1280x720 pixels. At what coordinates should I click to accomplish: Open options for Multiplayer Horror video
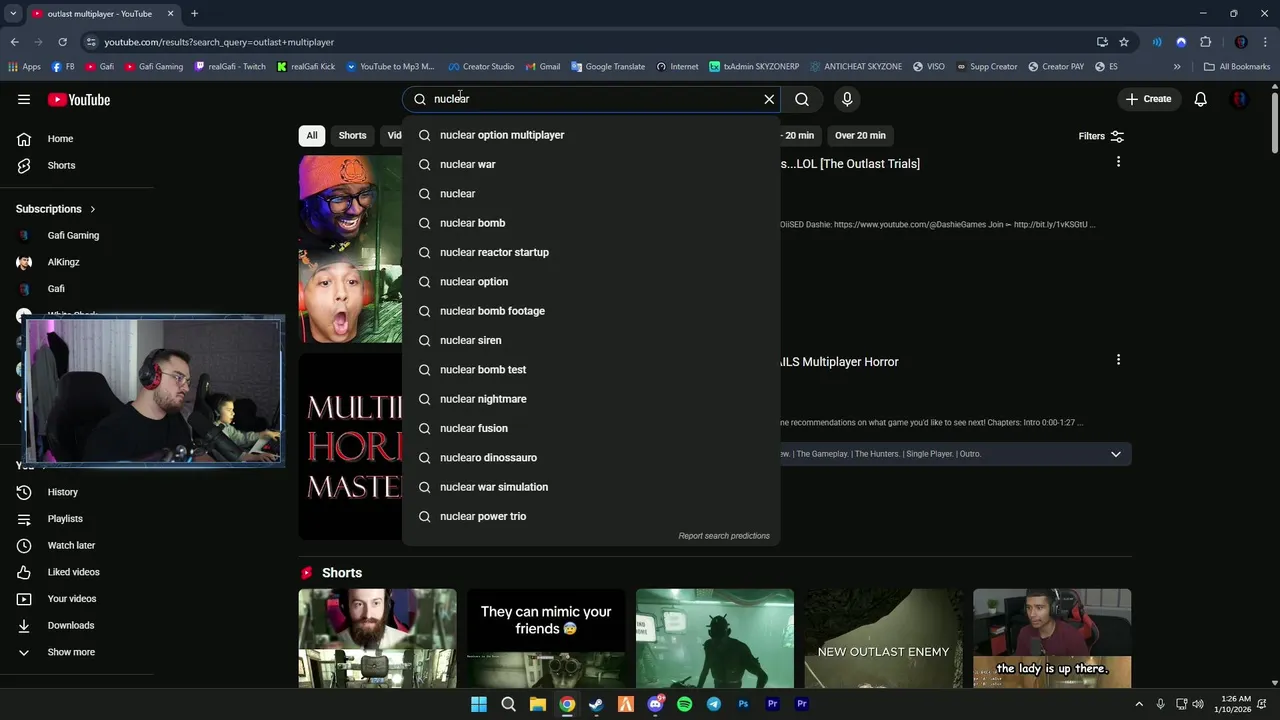[x=1118, y=360]
